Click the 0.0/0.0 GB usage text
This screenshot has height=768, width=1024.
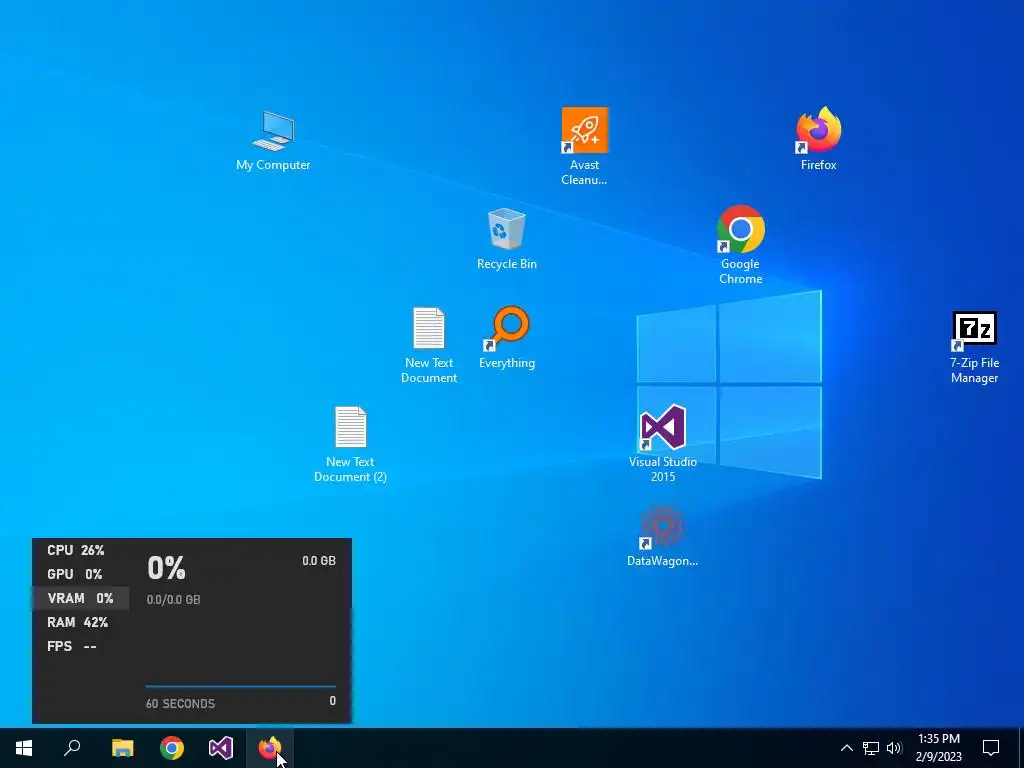[x=174, y=600]
